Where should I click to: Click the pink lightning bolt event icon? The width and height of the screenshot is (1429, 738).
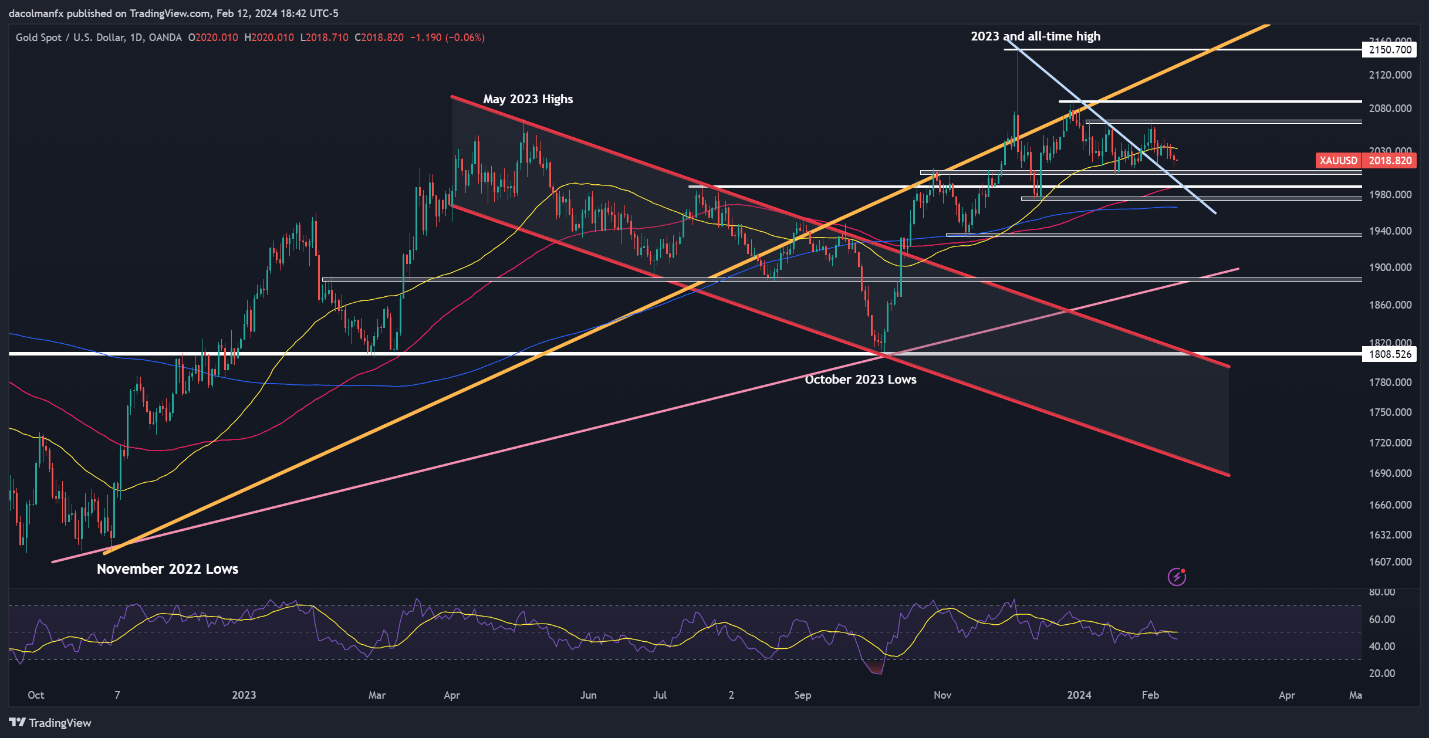1177,576
